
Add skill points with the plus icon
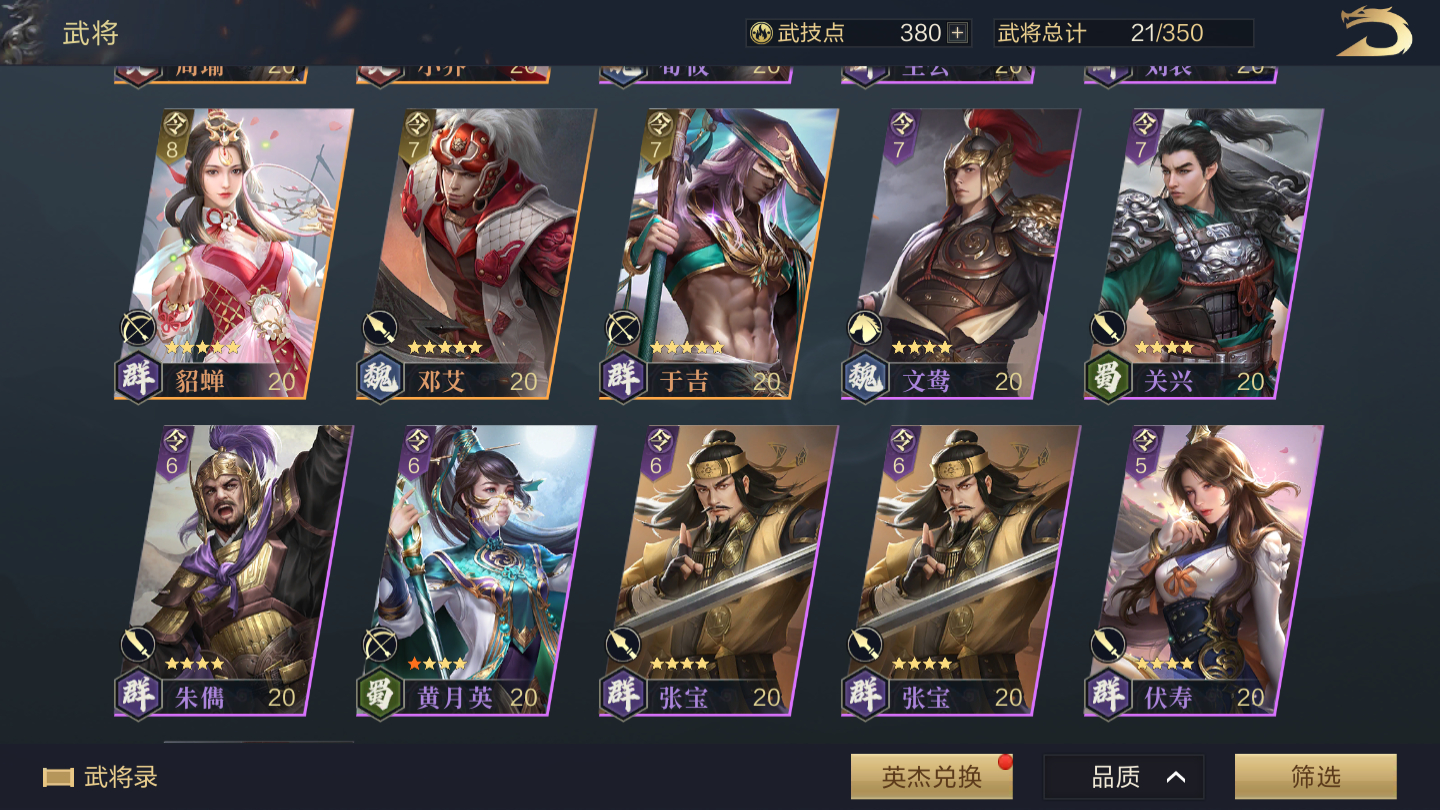[957, 33]
